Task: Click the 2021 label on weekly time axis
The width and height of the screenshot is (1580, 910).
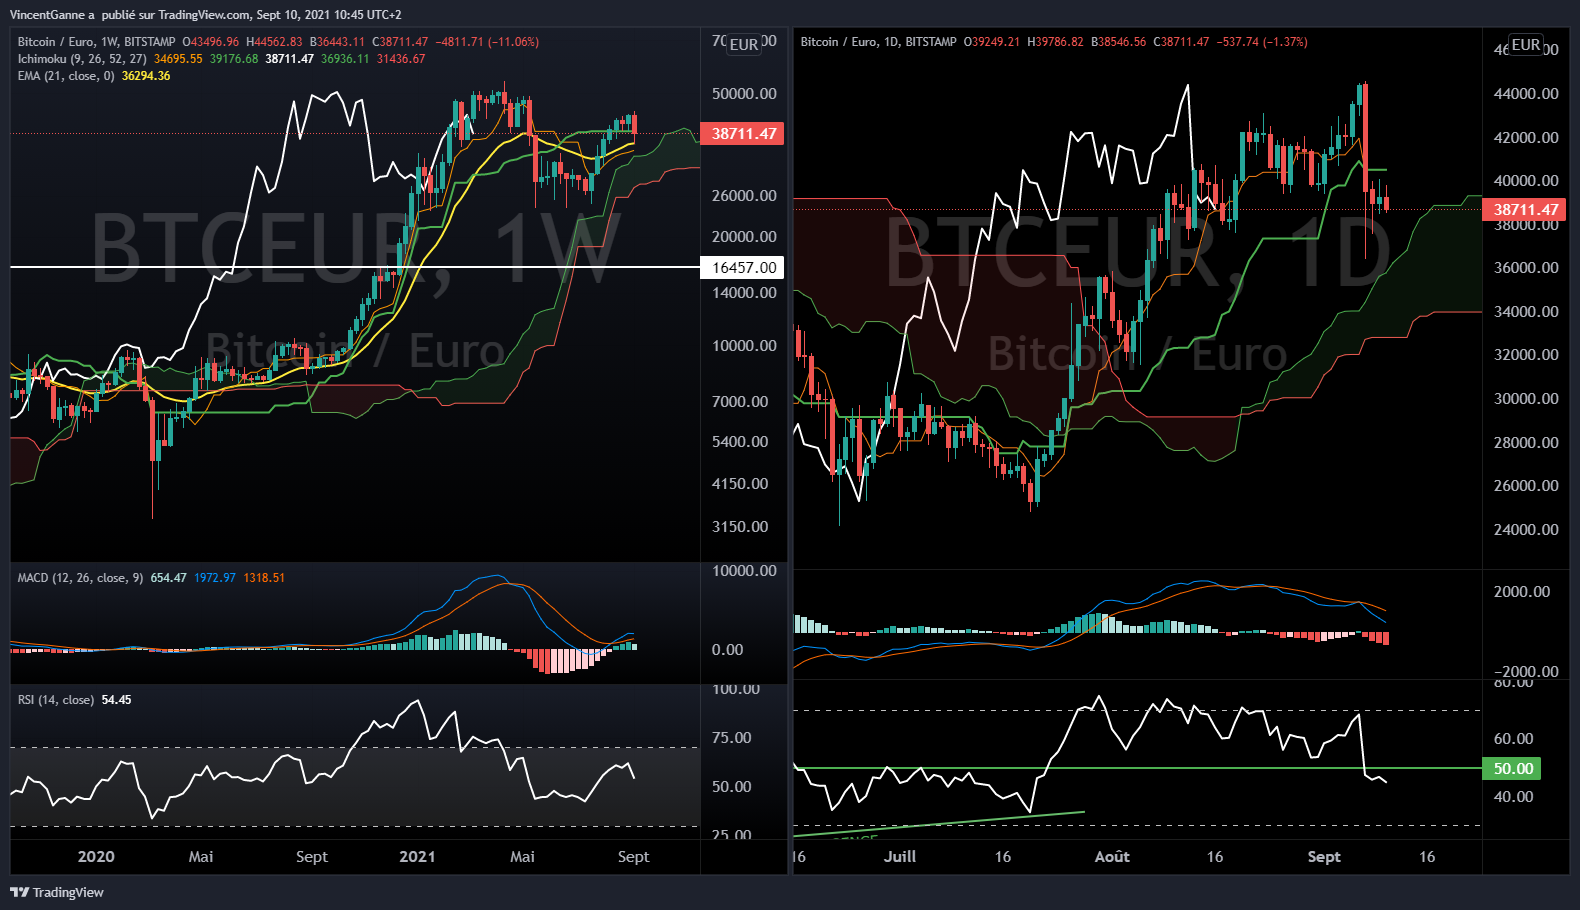Action: click(x=417, y=857)
